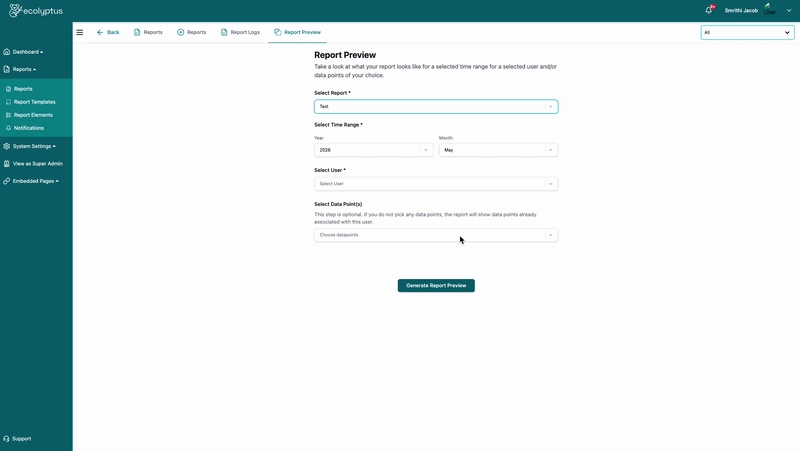Click the Report Logs tab icon
Screen dimensions: 800x451
click(x=224, y=32)
